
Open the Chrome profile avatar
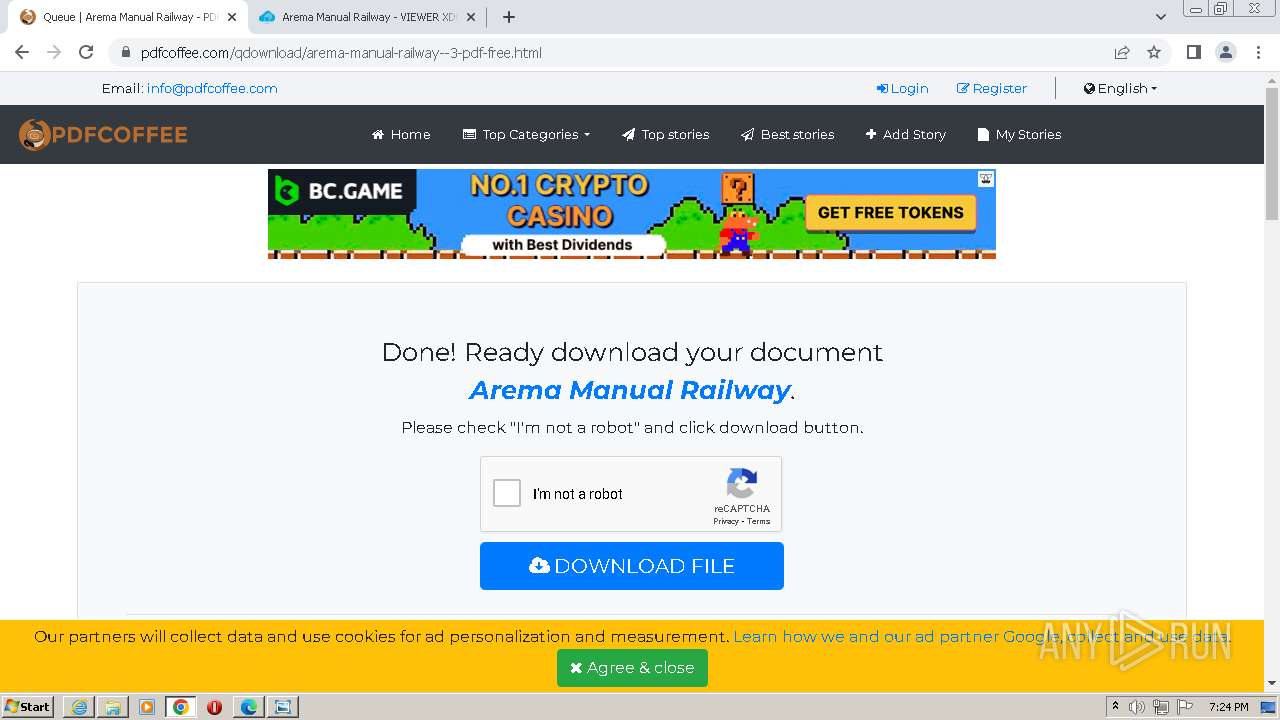[x=1226, y=53]
